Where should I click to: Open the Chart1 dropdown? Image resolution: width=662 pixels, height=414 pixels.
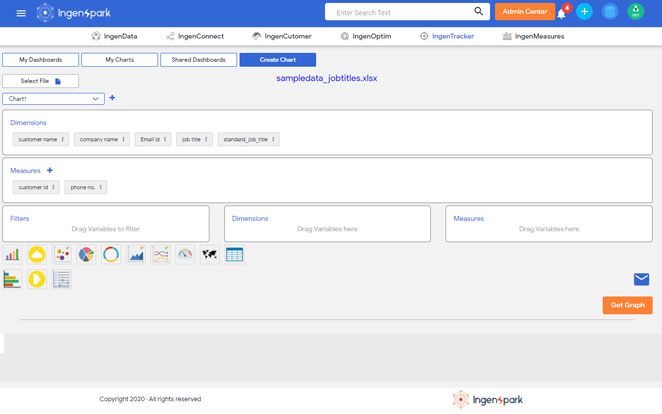point(53,99)
